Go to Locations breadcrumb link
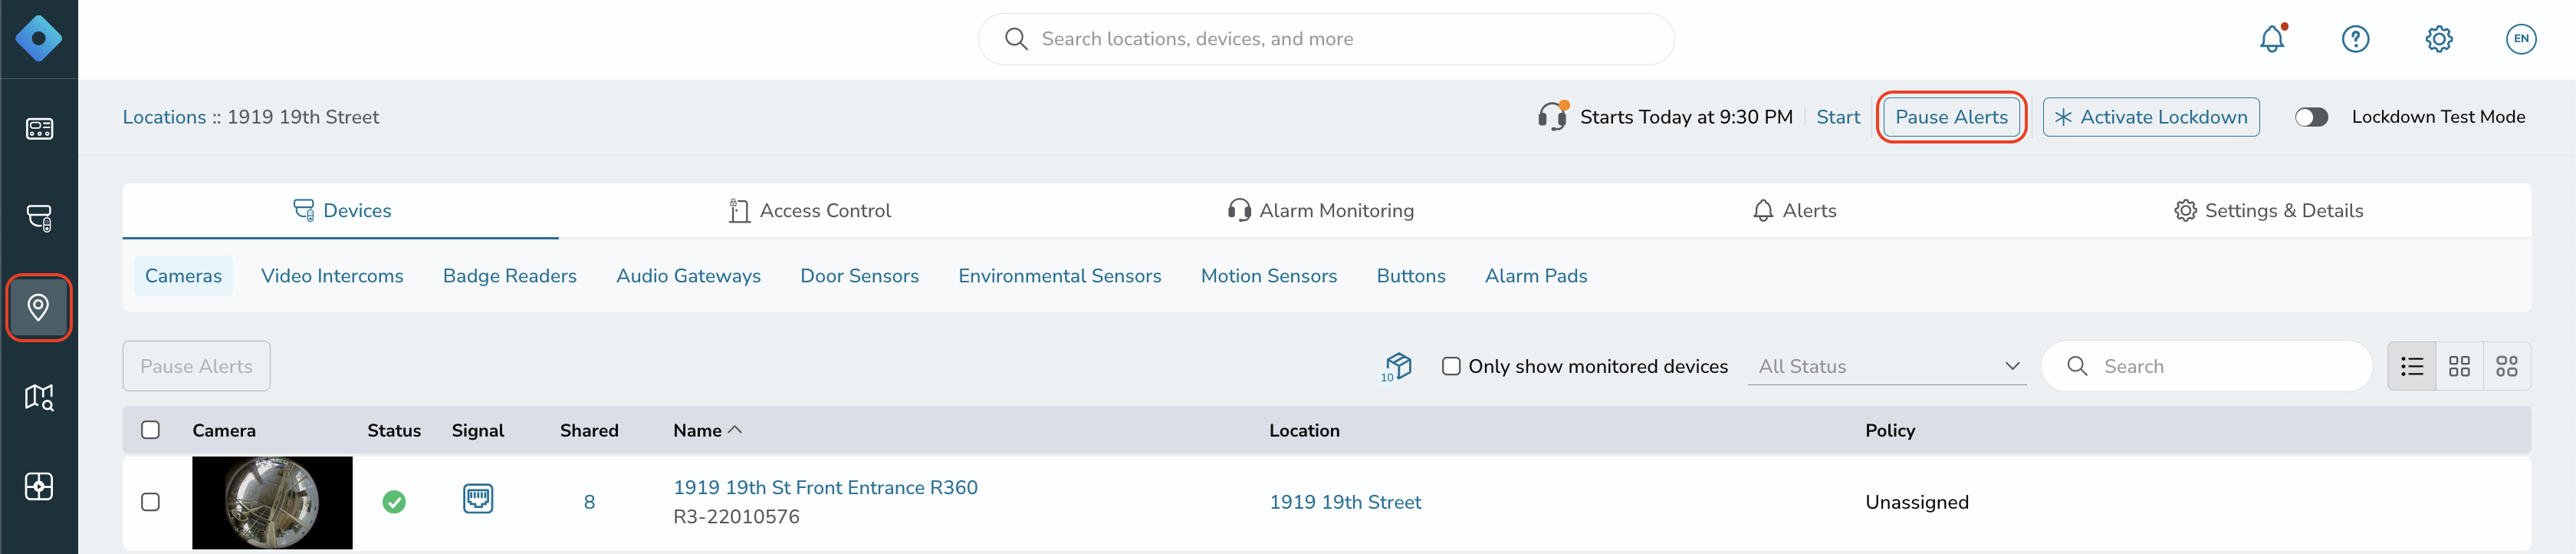The width and height of the screenshot is (2576, 554). tap(164, 117)
